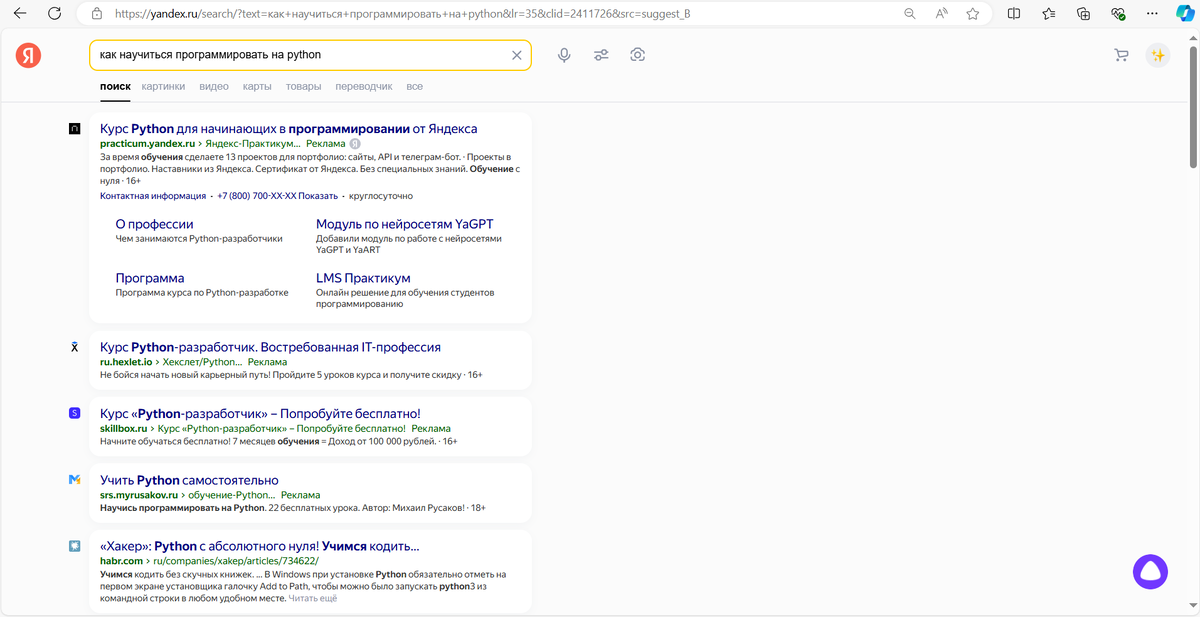
Task: Search by image camera icon
Action: pos(638,55)
